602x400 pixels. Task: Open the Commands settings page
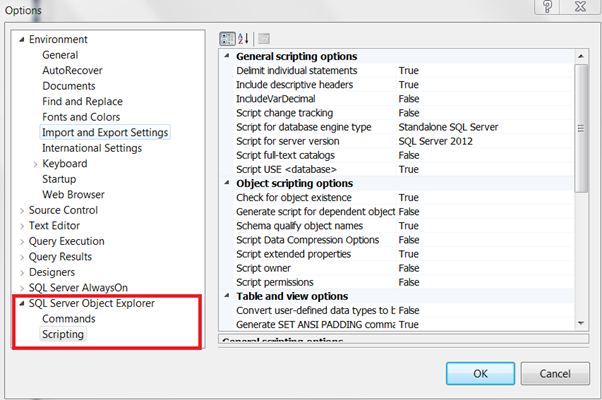pyautogui.click(x=68, y=319)
